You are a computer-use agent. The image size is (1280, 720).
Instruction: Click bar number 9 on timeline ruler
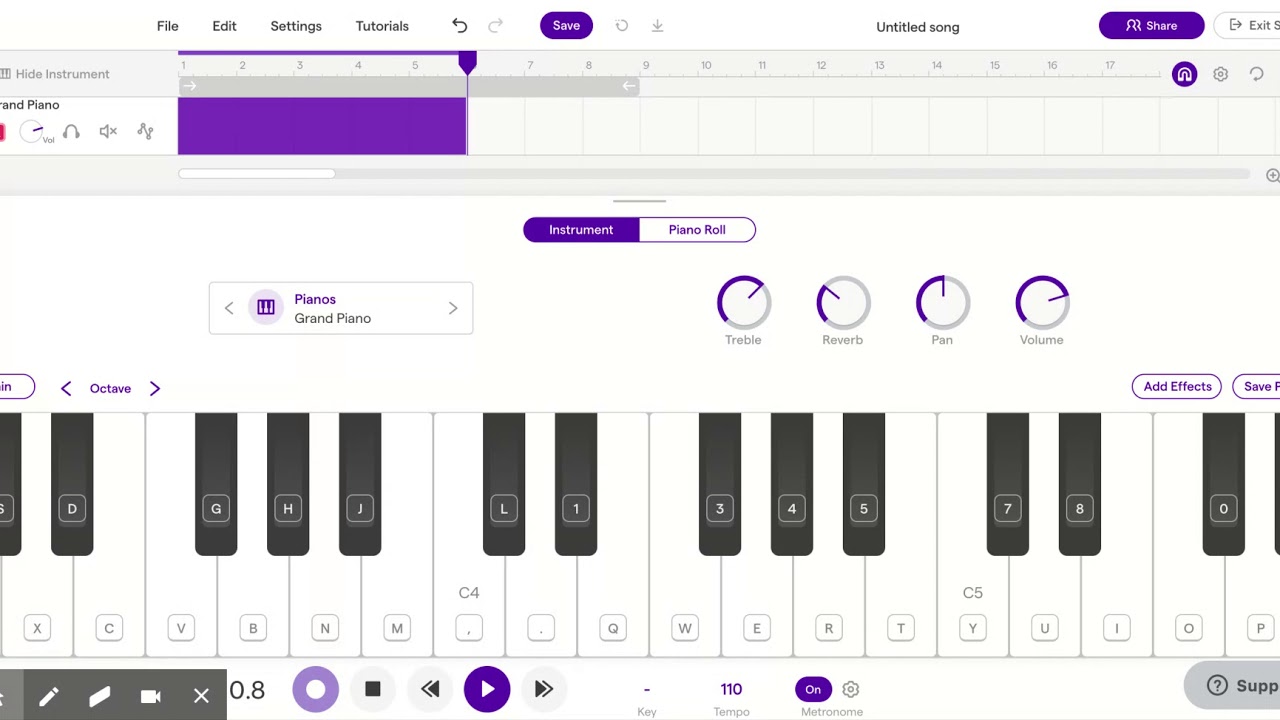(646, 65)
